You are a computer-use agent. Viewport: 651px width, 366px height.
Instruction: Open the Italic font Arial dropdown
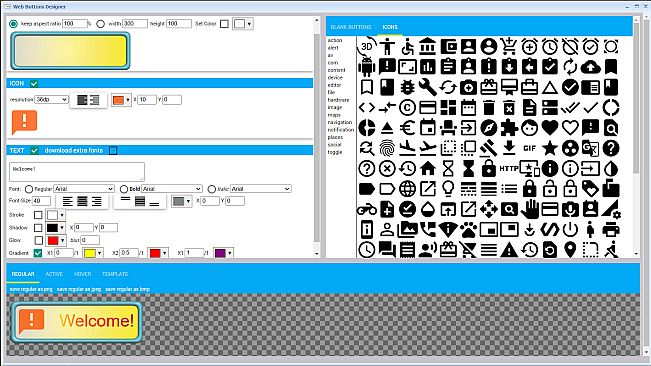click(x=261, y=189)
